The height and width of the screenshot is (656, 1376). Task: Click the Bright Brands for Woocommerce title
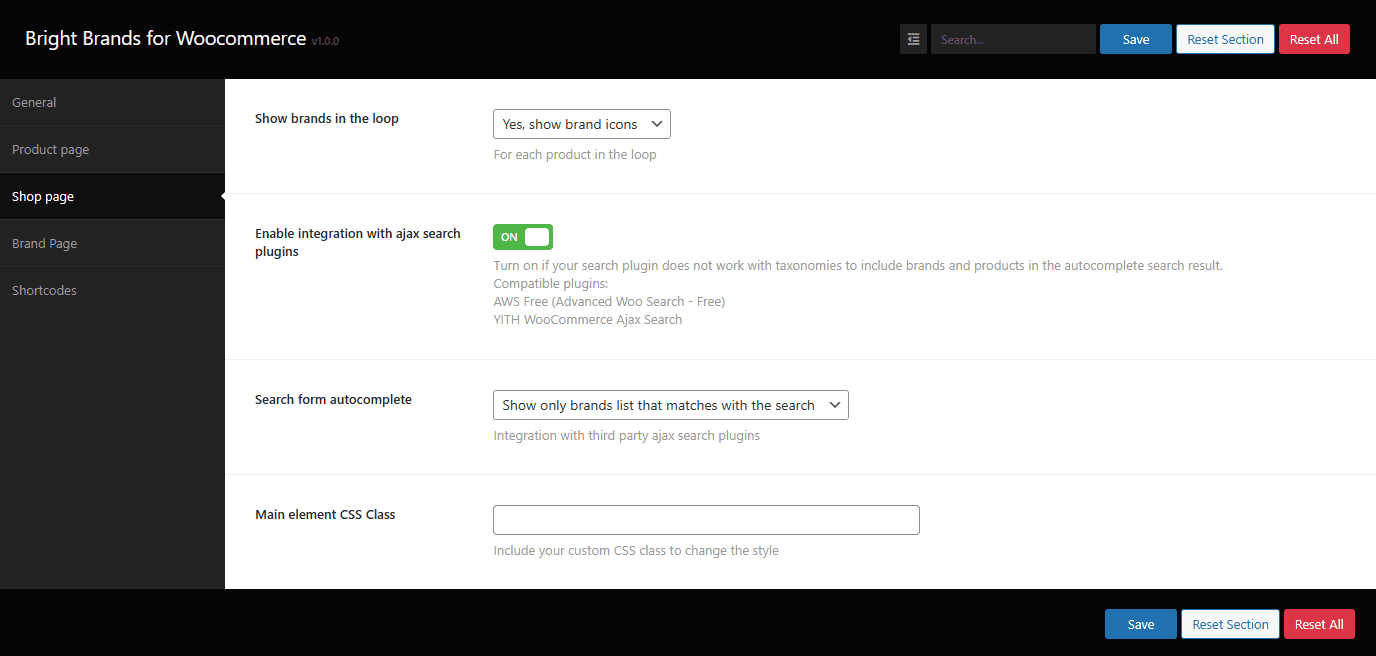coord(166,39)
